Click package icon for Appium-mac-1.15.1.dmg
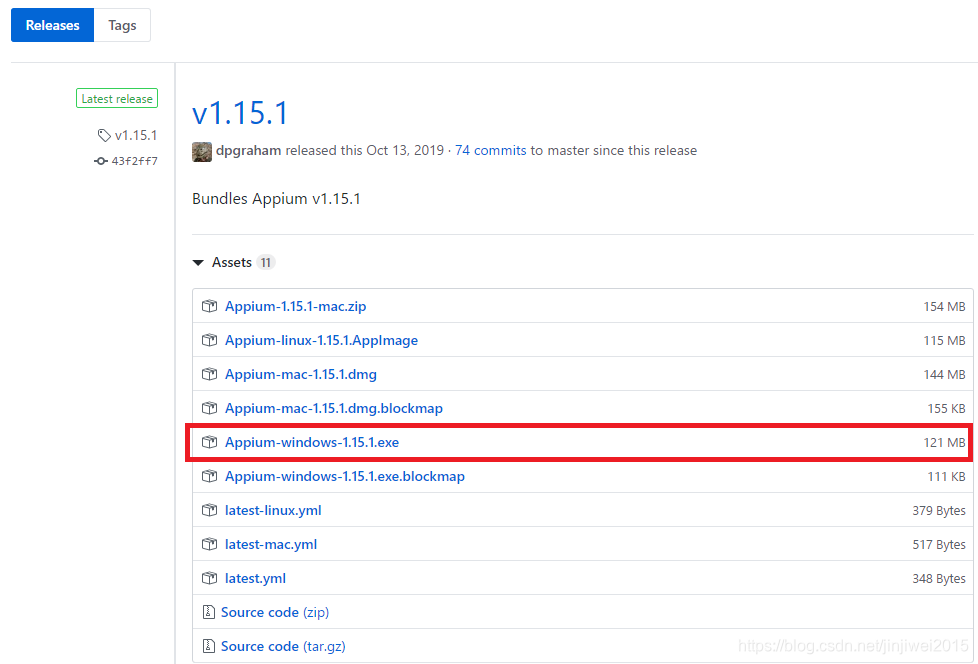The image size is (978, 664). click(210, 374)
